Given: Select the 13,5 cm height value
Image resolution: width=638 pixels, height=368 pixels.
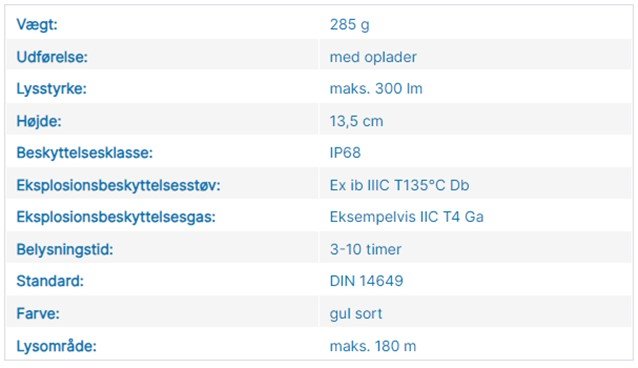Looking at the screenshot, I should (x=356, y=121).
